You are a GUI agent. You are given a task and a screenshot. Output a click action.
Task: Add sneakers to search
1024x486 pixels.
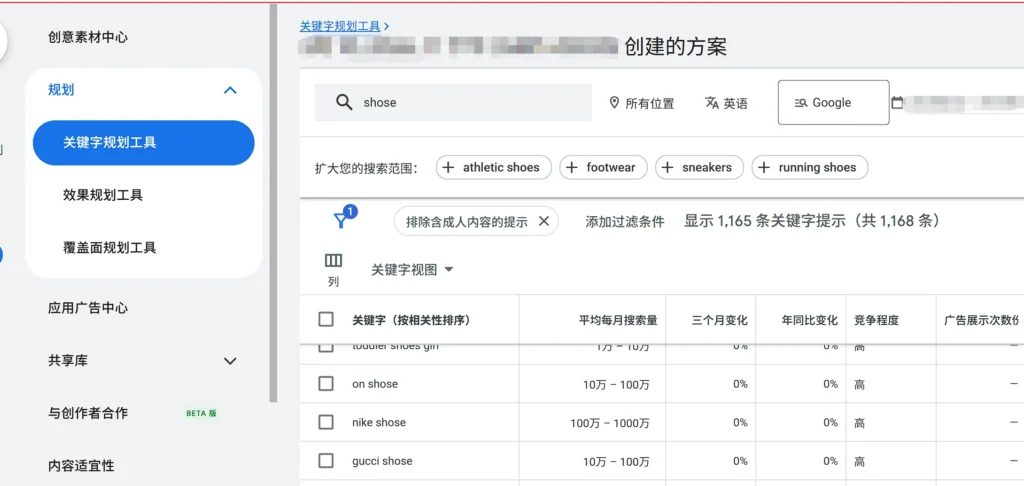point(699,167)
